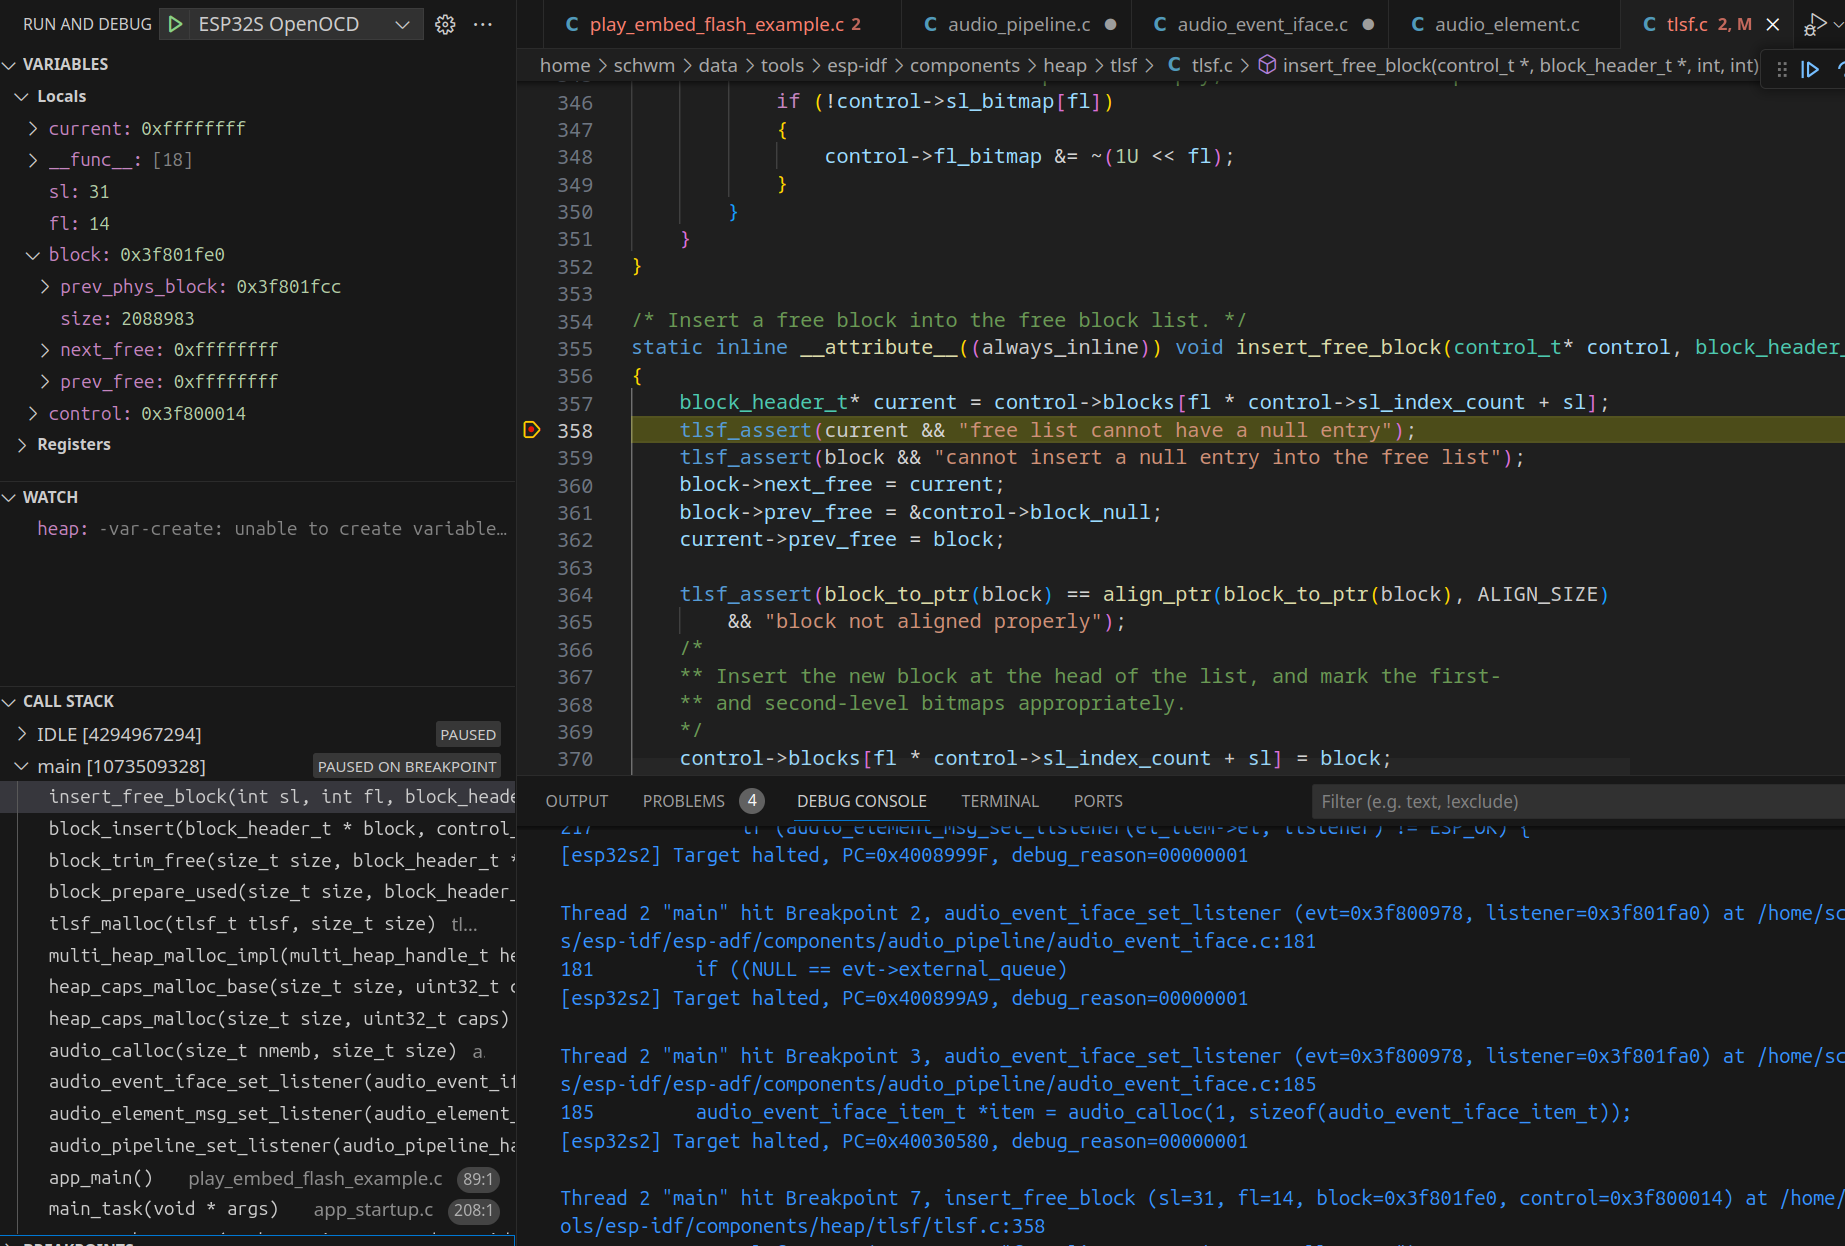Click debug toolbar drag handle
This screenshot has width=1845, height=1246.
1782,69
